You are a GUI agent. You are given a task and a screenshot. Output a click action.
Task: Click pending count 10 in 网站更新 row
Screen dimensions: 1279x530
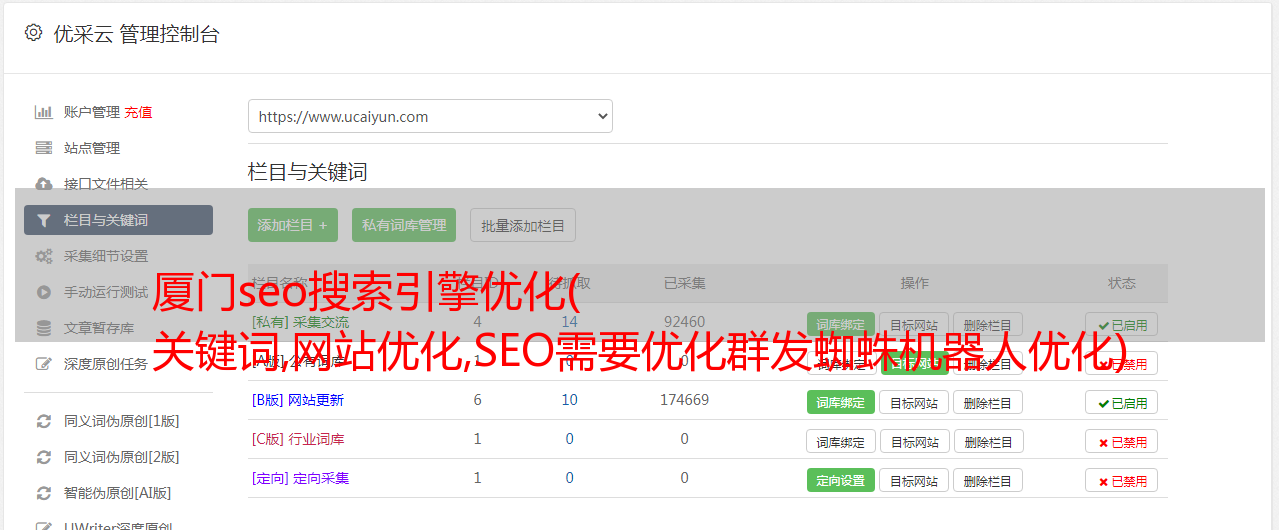(569, 400)
